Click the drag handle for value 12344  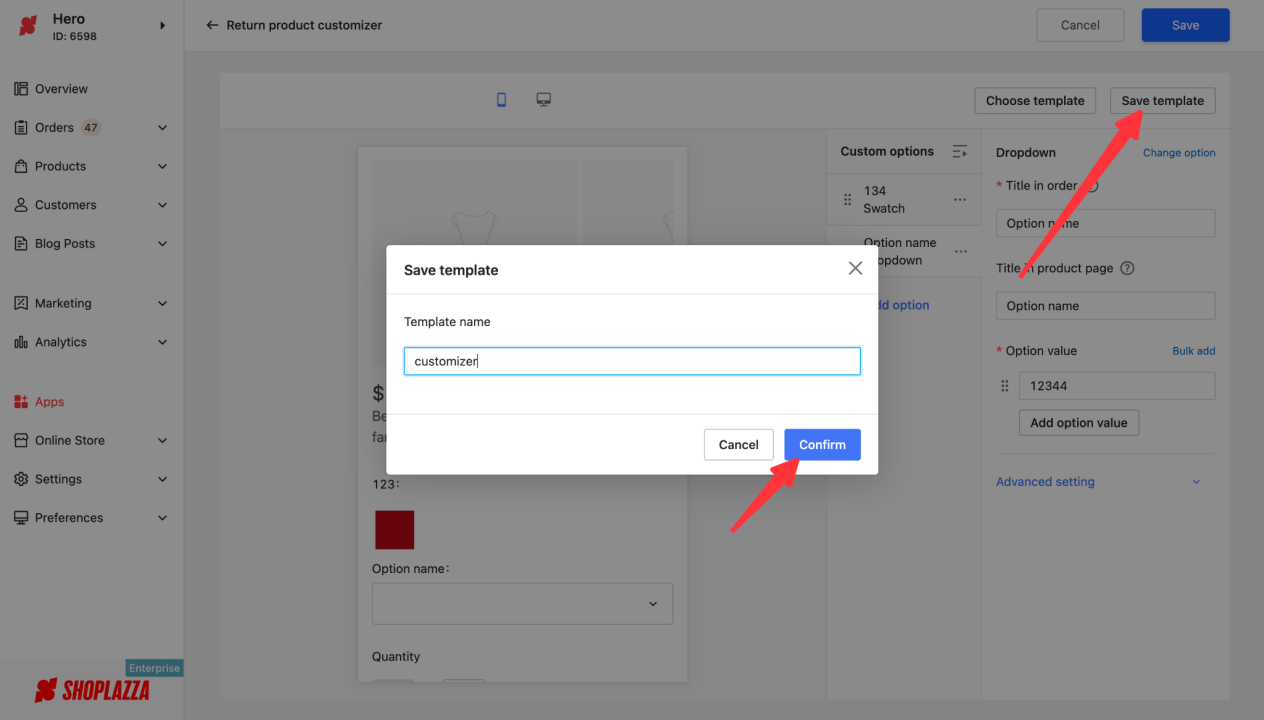[1005, 386]
